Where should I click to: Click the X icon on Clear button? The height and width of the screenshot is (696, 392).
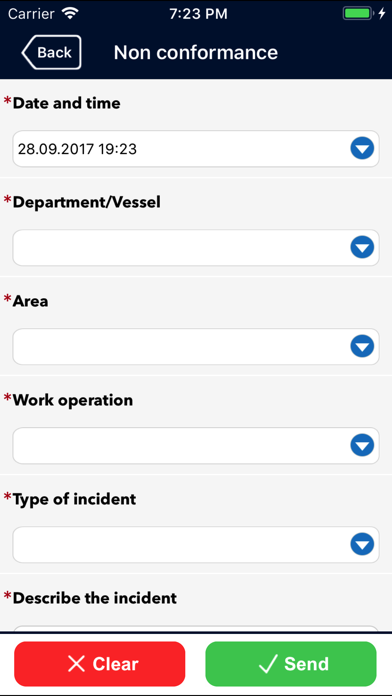(x=76, y=664)
